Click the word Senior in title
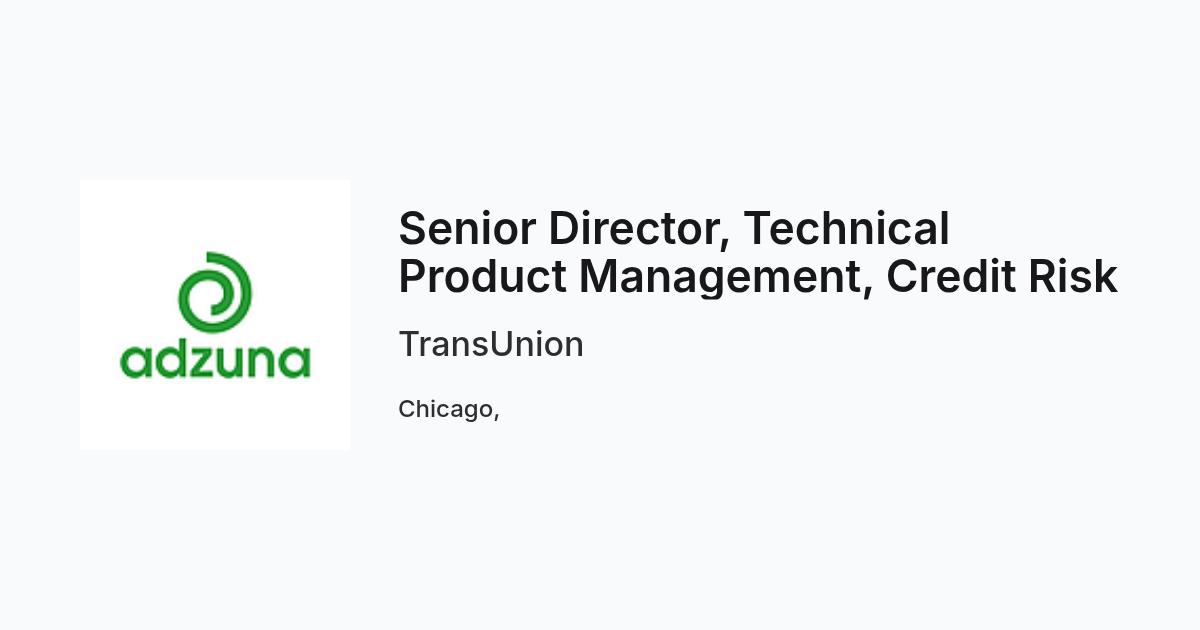The height and width of the screenshot is (630, 1200). click(467, 228)
